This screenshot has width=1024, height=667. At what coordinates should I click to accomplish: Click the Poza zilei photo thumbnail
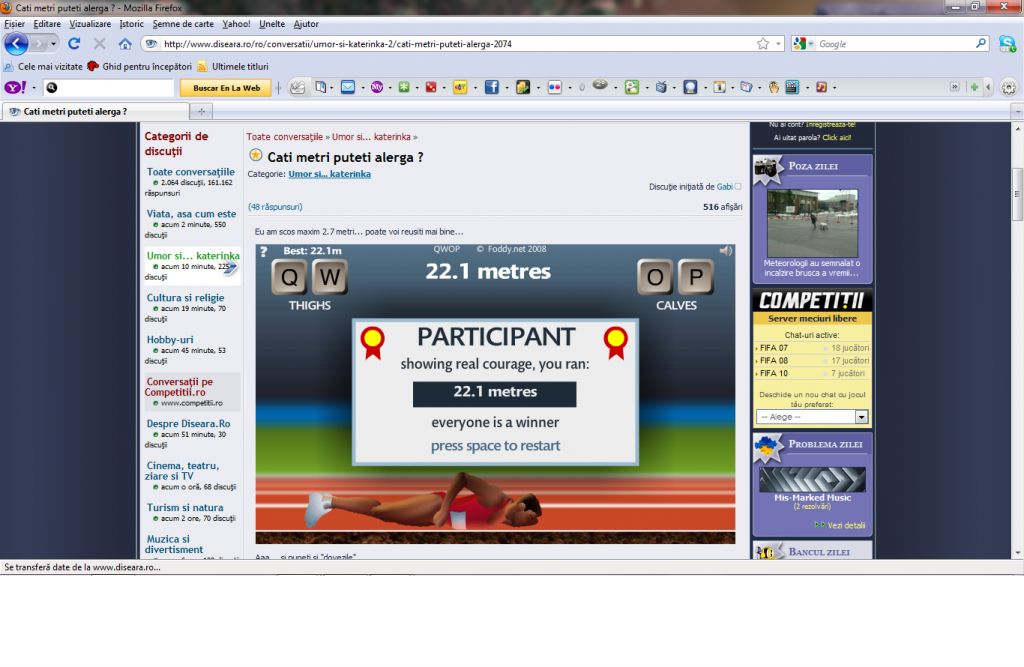click(x=812, y=222)
